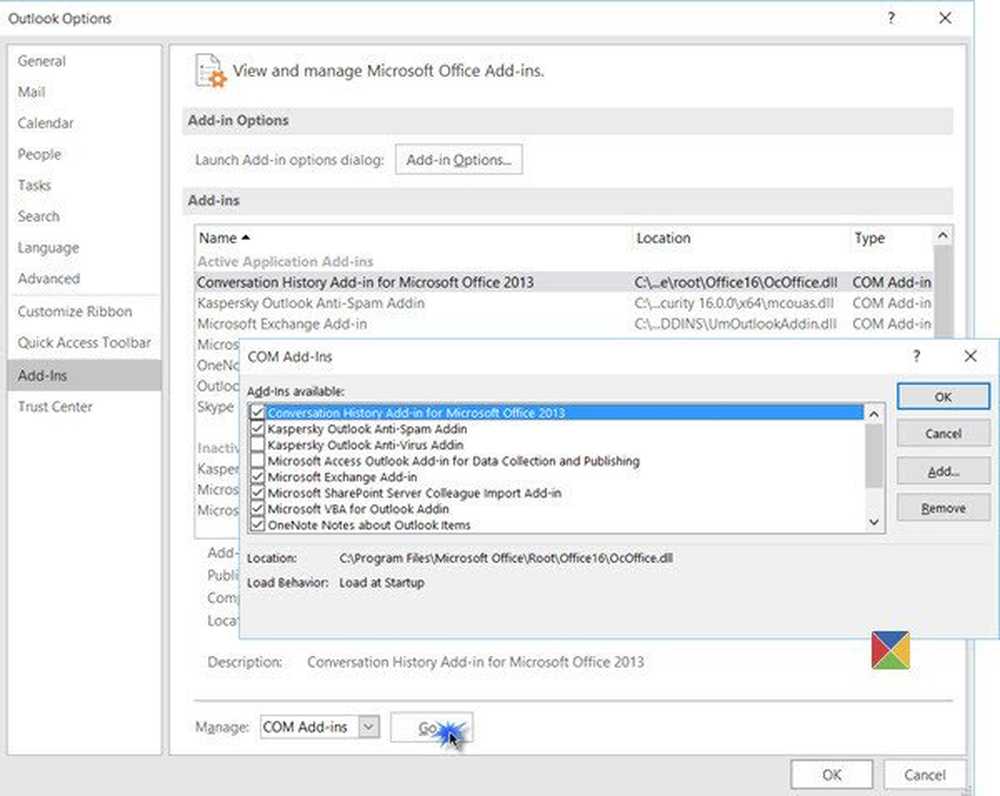Click the Add-ins page header icon
This screenshot has width=1000, height=796.
tap(210, 72)
